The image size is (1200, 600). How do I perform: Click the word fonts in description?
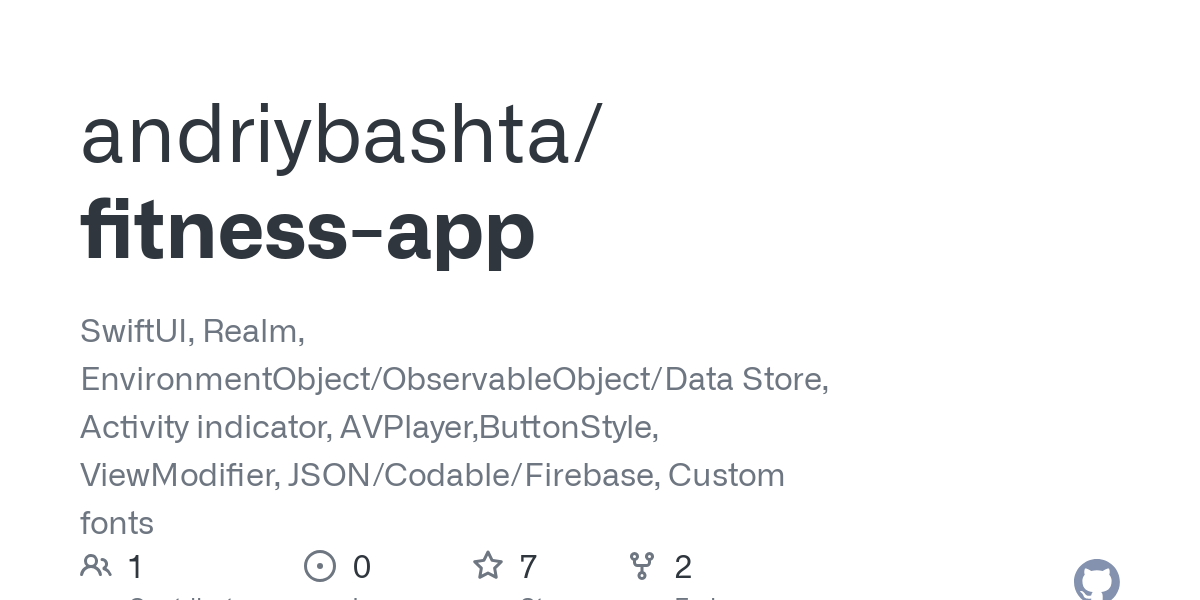point(117,523)
